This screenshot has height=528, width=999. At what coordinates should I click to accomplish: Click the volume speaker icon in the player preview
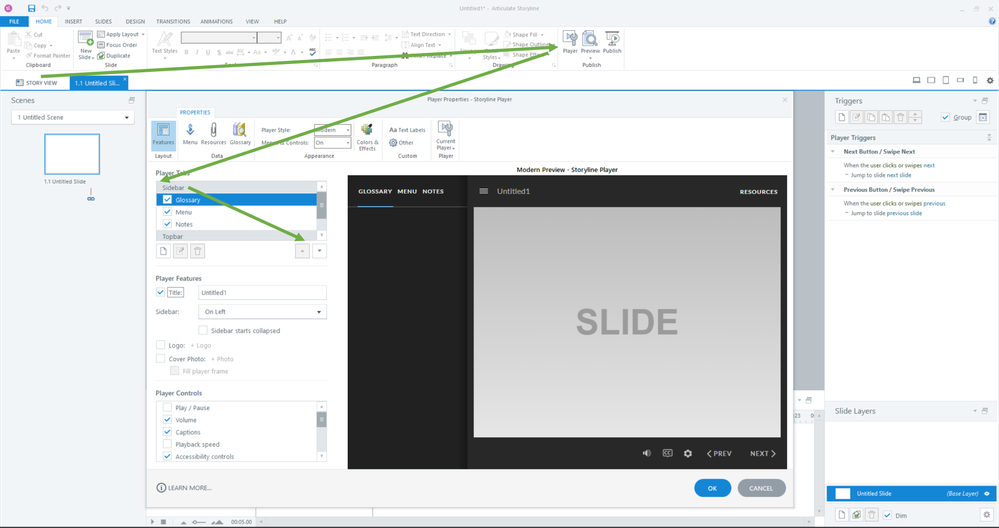click(647, 453)
